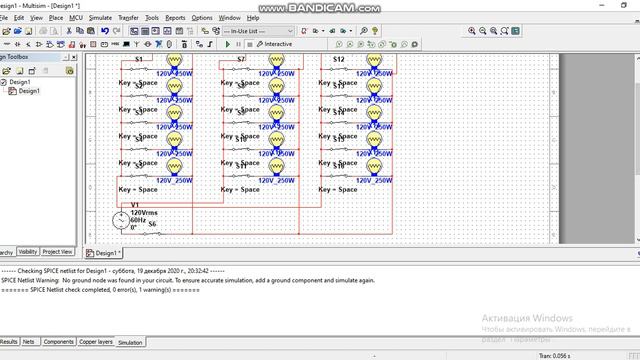This screenshot has width=640, height=360.
Task: Open the Edit menu
Action: 19,18
